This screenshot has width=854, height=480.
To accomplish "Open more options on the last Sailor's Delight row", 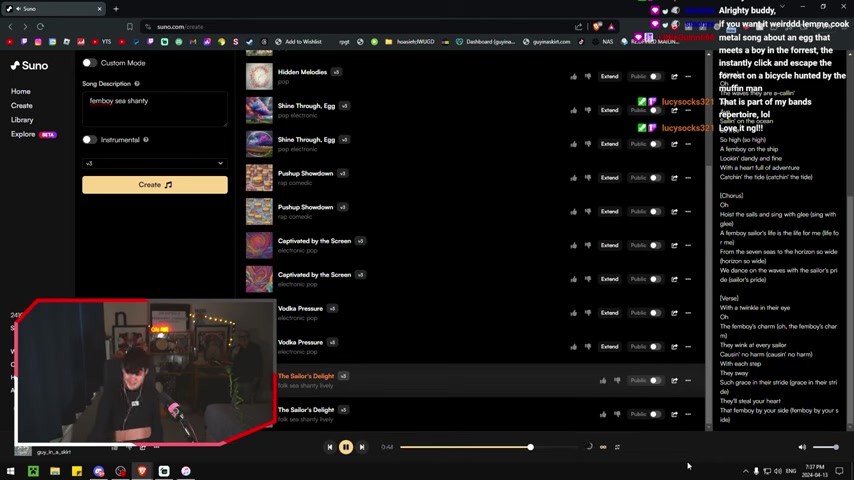I will [x=688, y=414].
